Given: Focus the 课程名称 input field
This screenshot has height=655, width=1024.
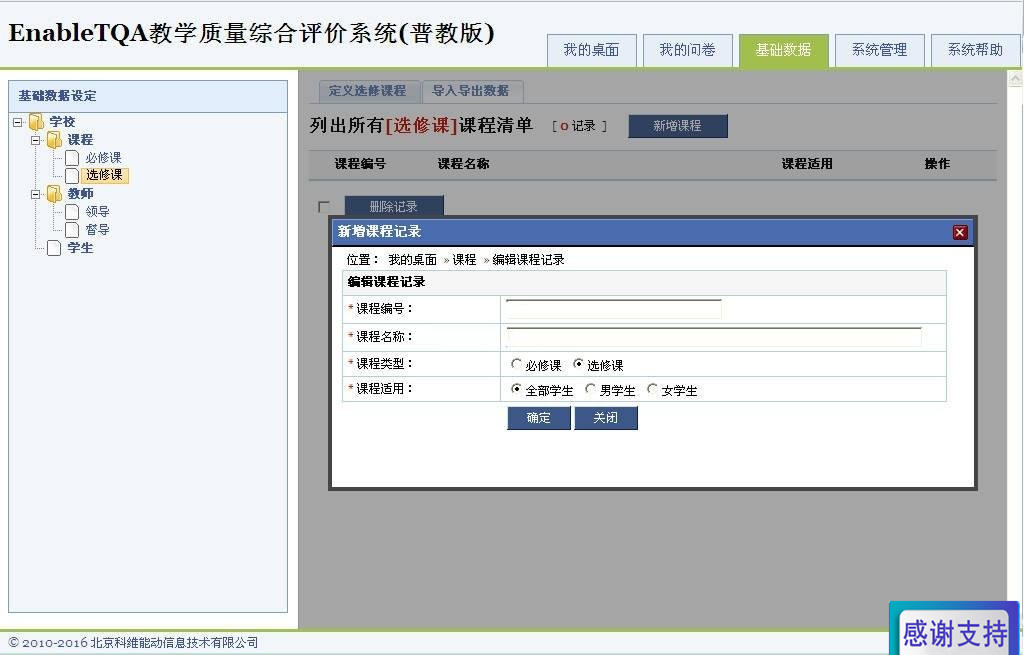Looking at the screenshot, I should coord(714,337).
